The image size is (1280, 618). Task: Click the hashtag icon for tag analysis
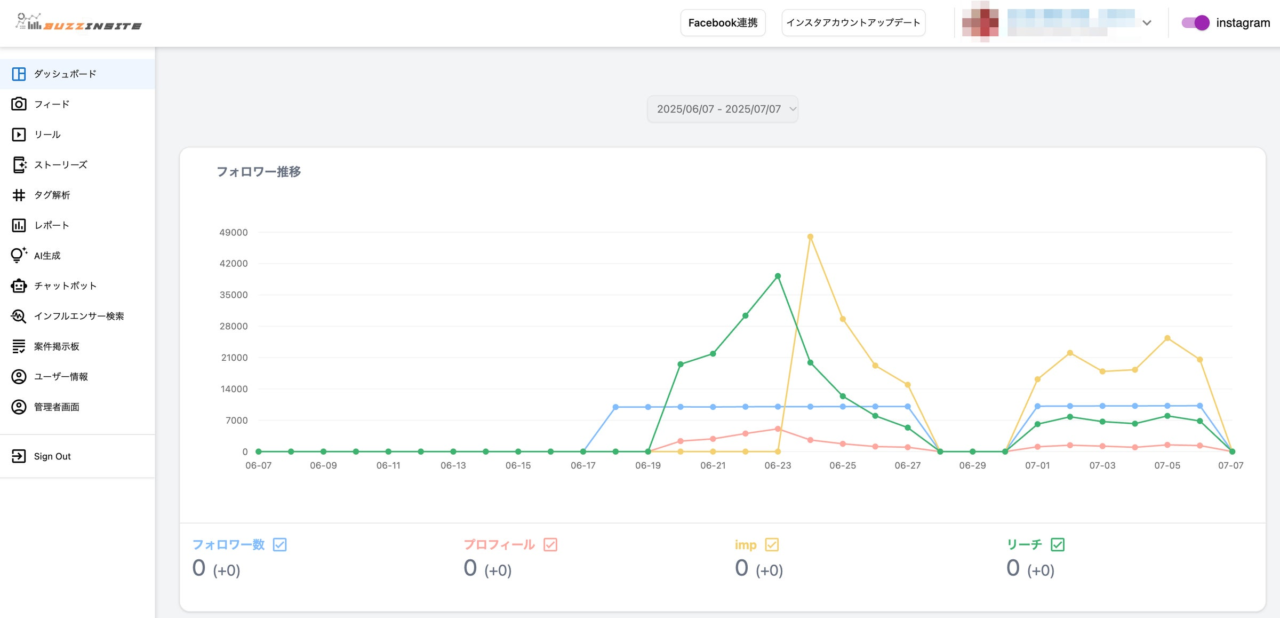[18, 195]
